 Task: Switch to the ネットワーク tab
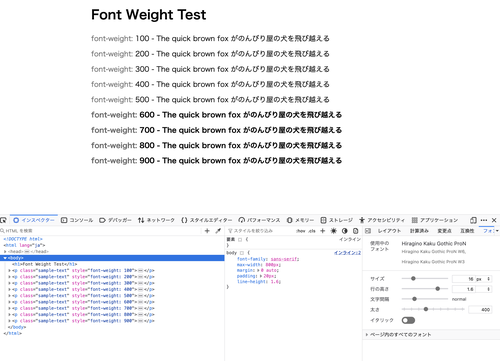(156, 220)
